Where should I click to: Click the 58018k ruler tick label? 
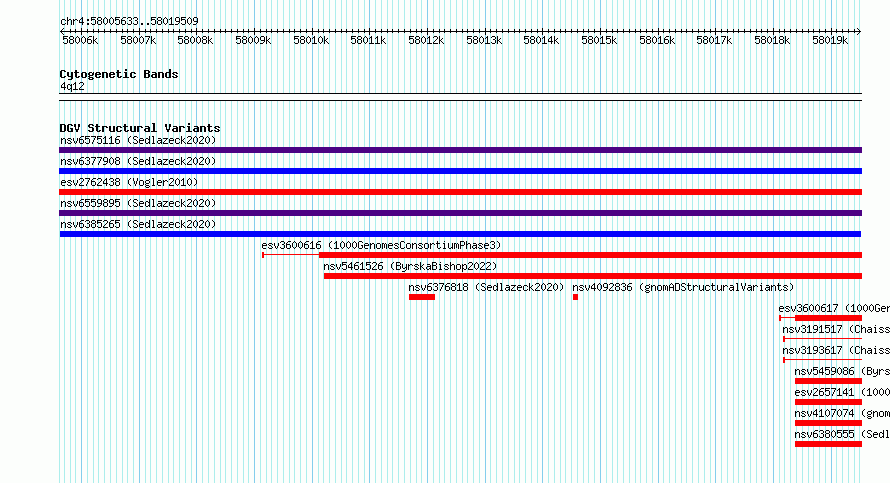(x=773, y=40)
